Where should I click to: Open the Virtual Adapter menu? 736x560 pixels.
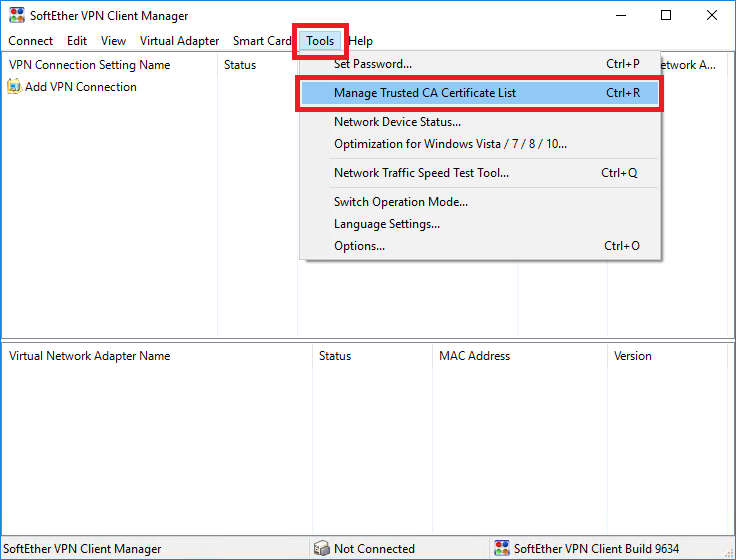point(179,41)
